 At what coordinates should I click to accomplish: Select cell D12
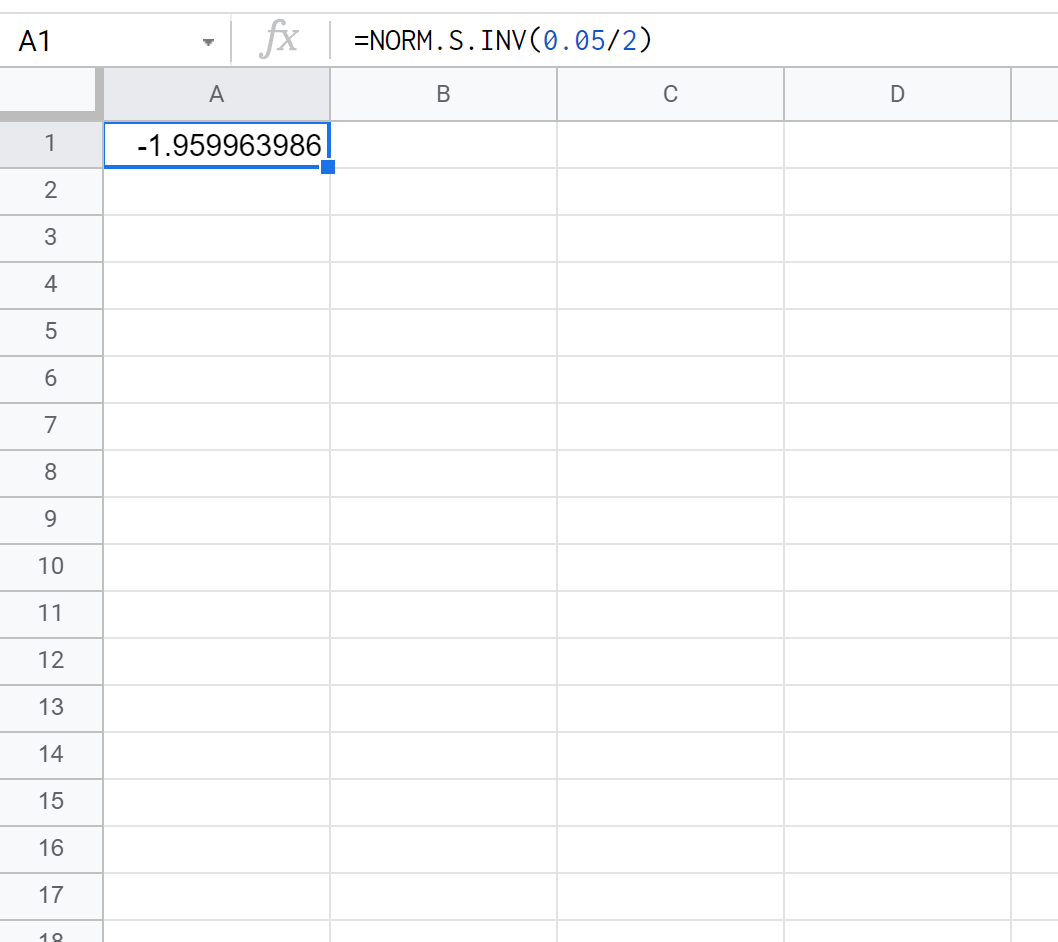897,661
